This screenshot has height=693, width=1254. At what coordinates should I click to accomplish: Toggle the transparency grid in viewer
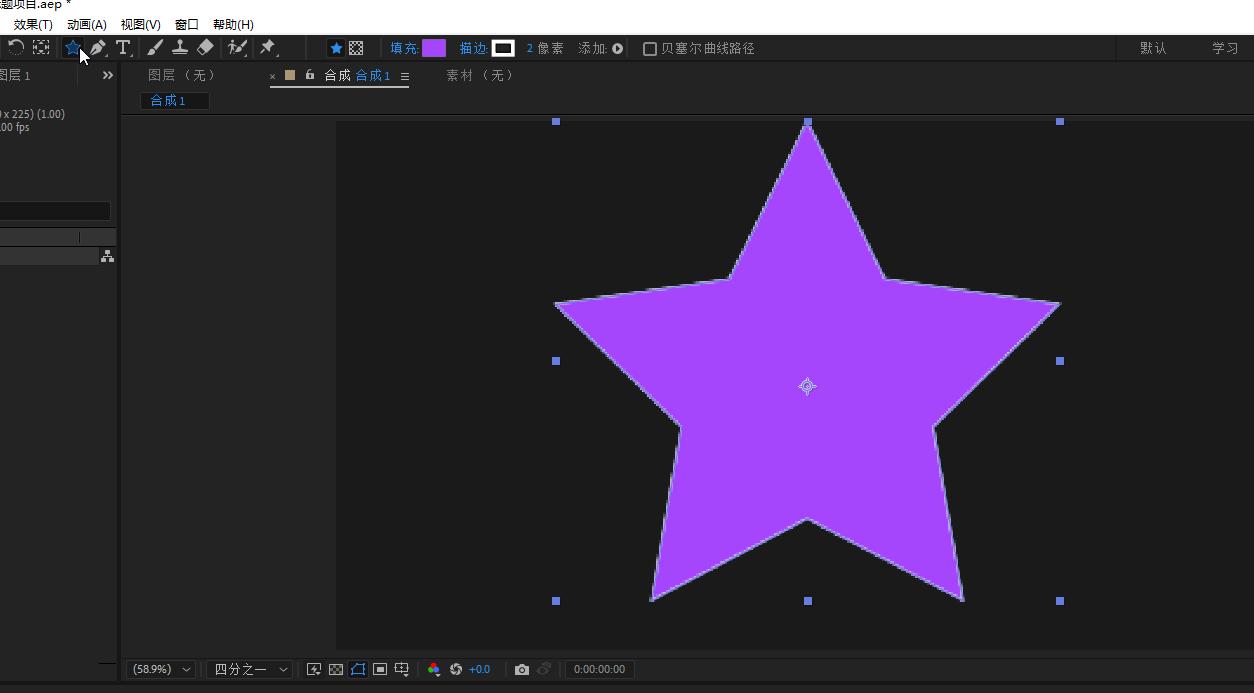pos(336,669)
